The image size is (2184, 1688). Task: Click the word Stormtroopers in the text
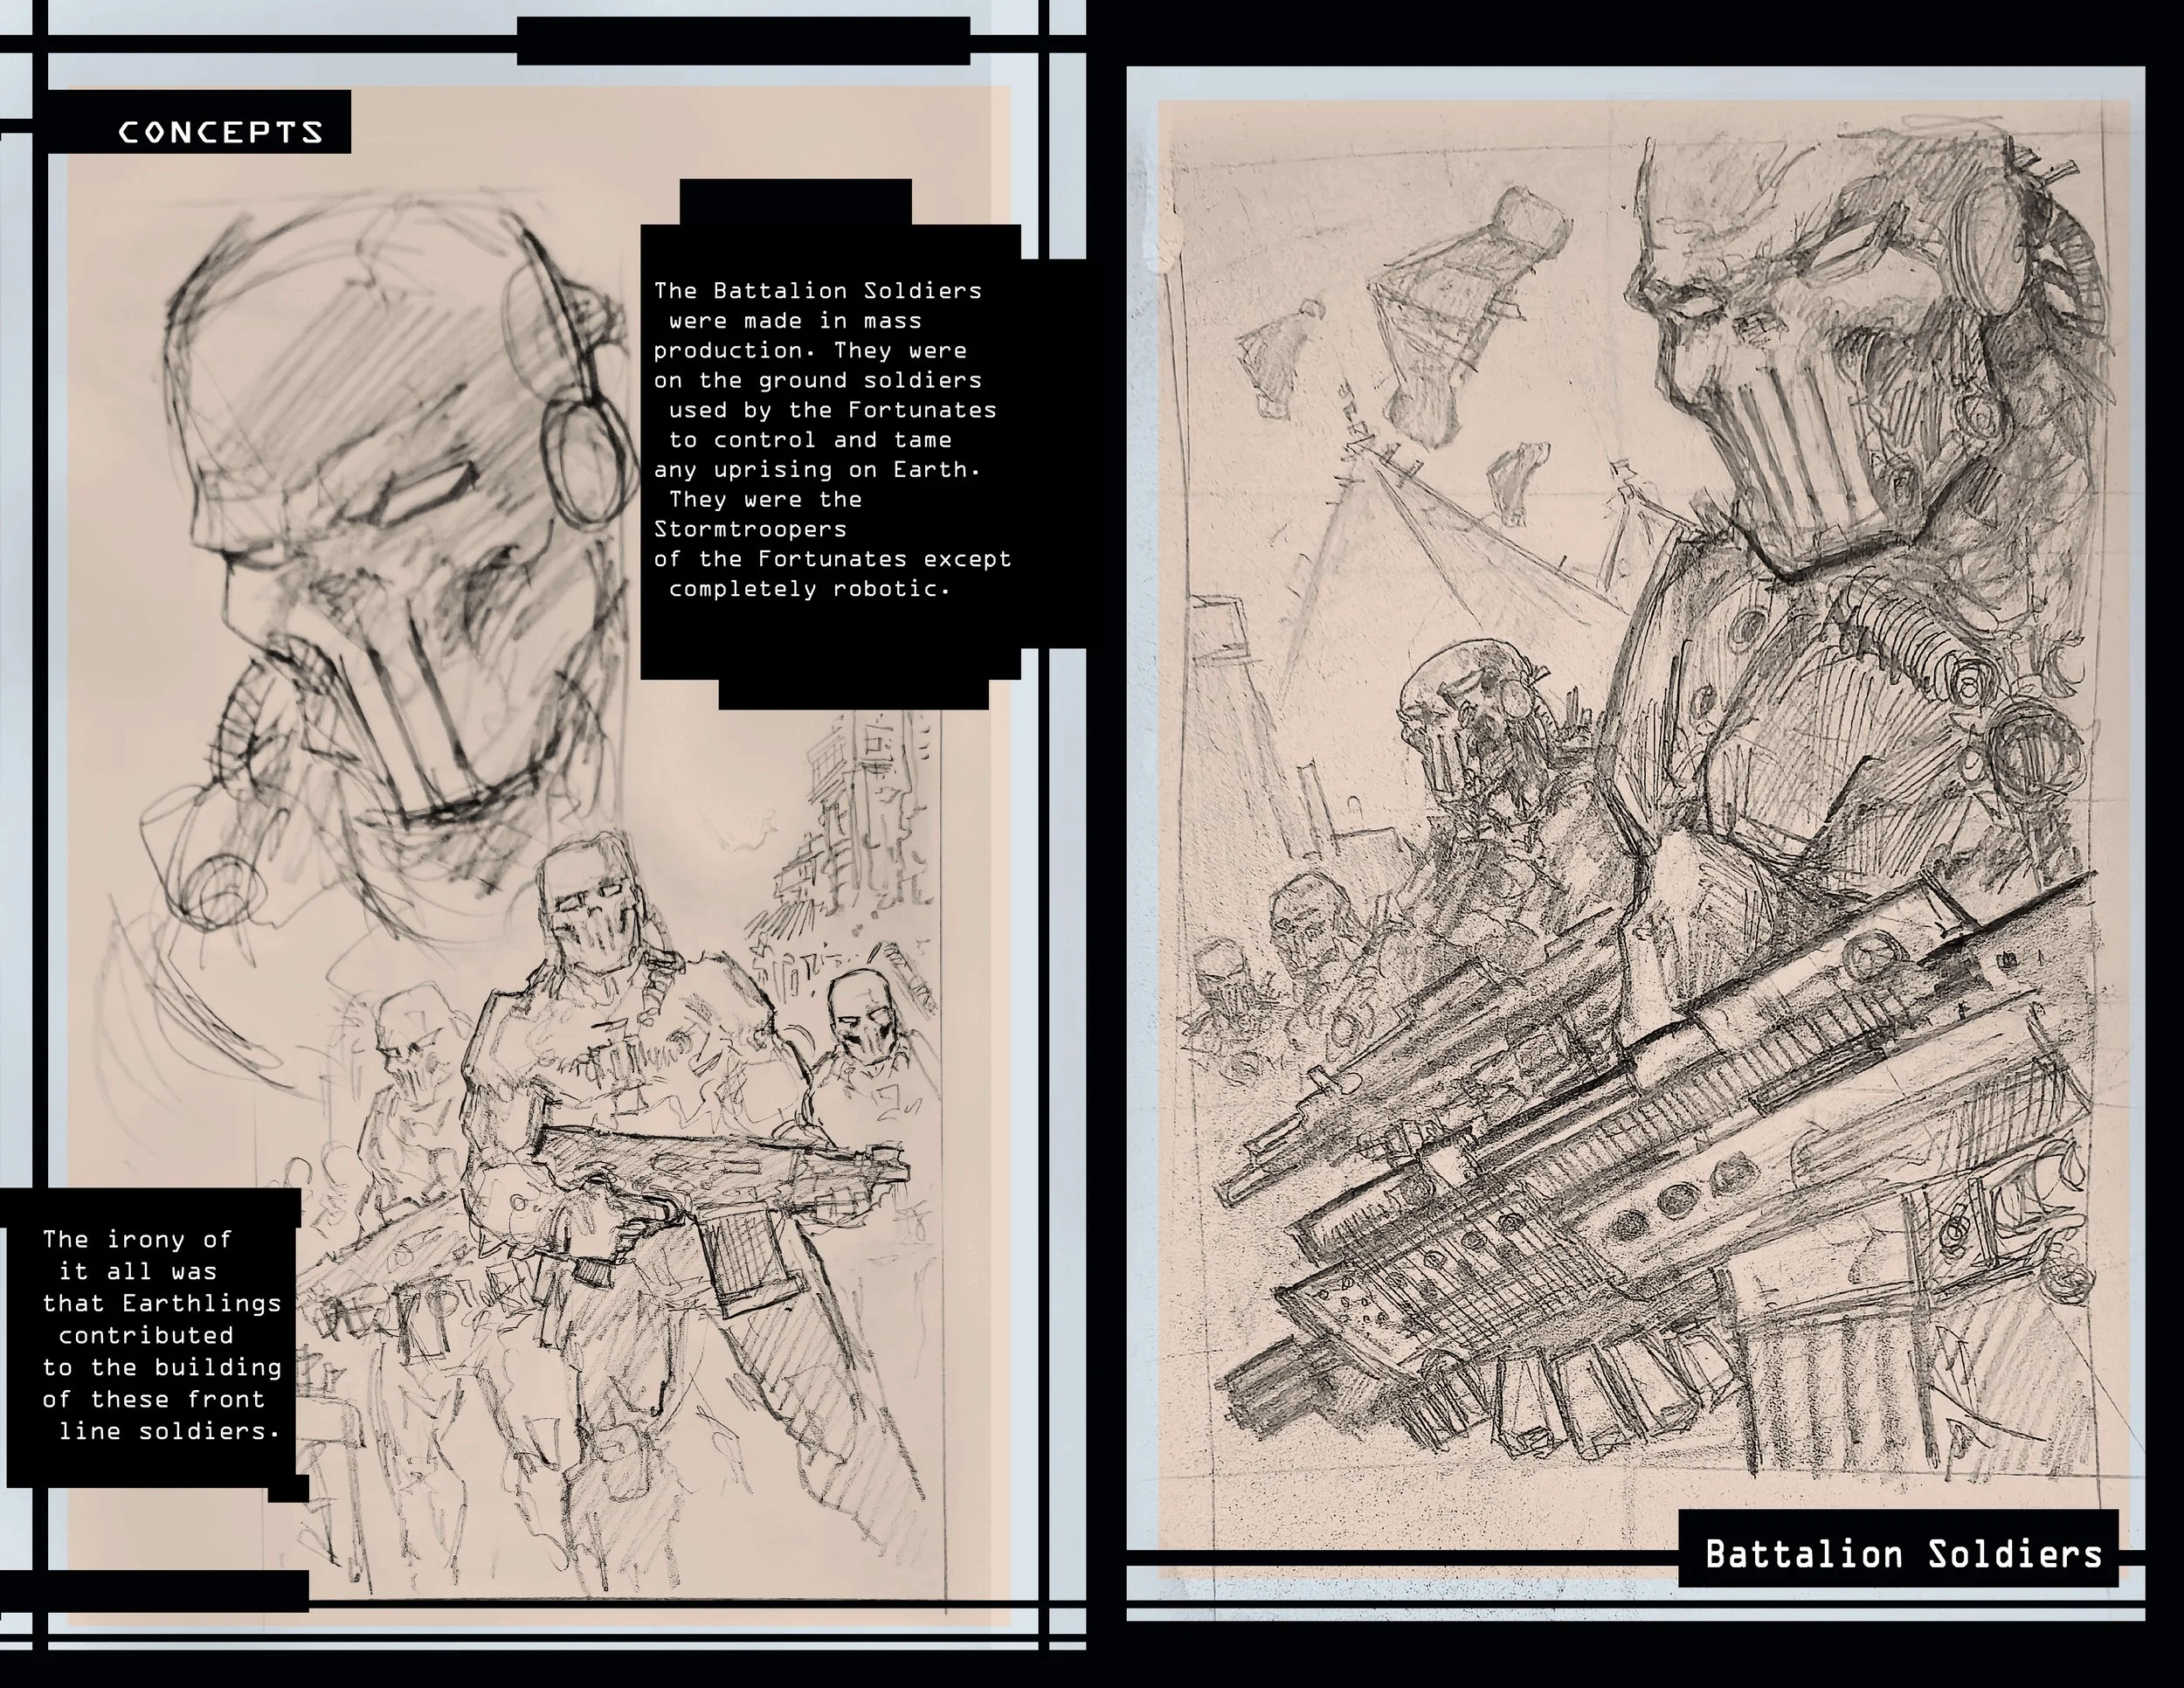pyautogui.click(x=750, y=529)
